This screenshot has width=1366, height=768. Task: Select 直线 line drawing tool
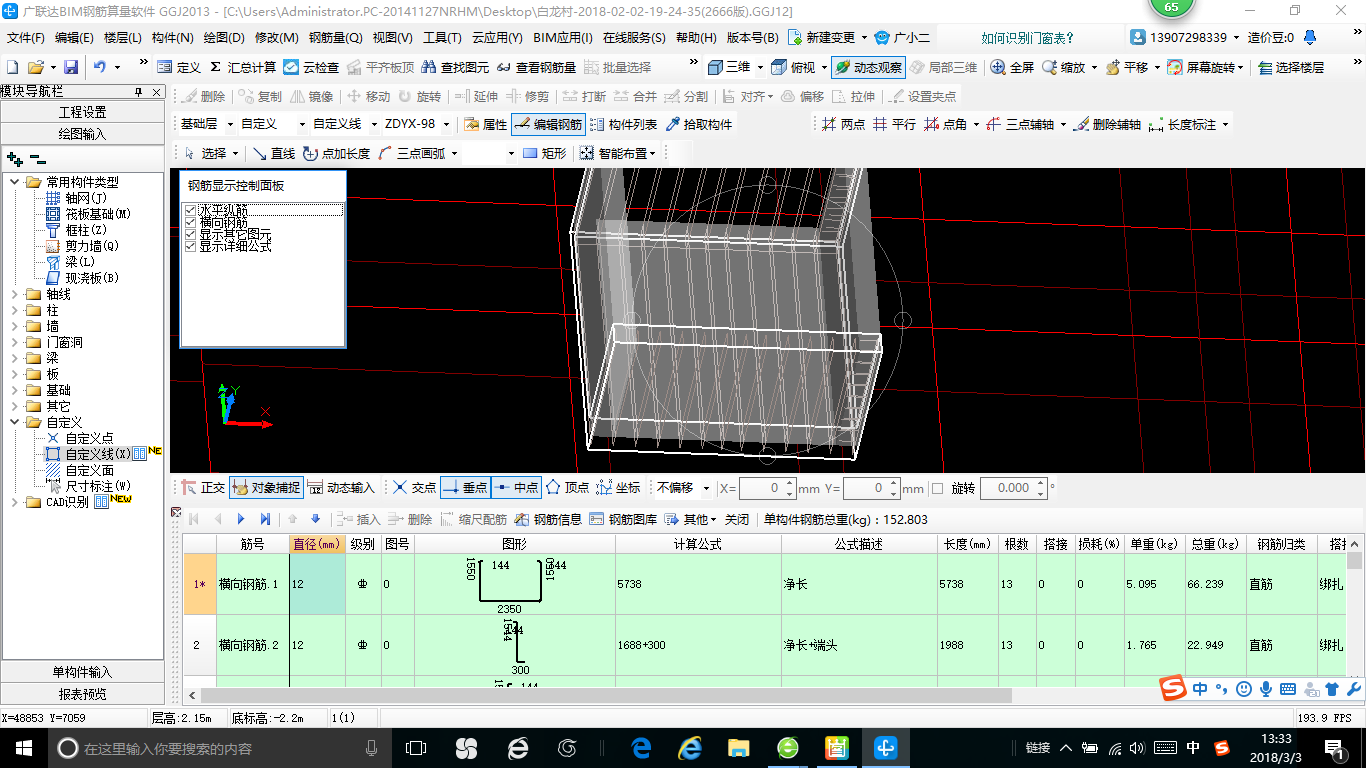274,153
